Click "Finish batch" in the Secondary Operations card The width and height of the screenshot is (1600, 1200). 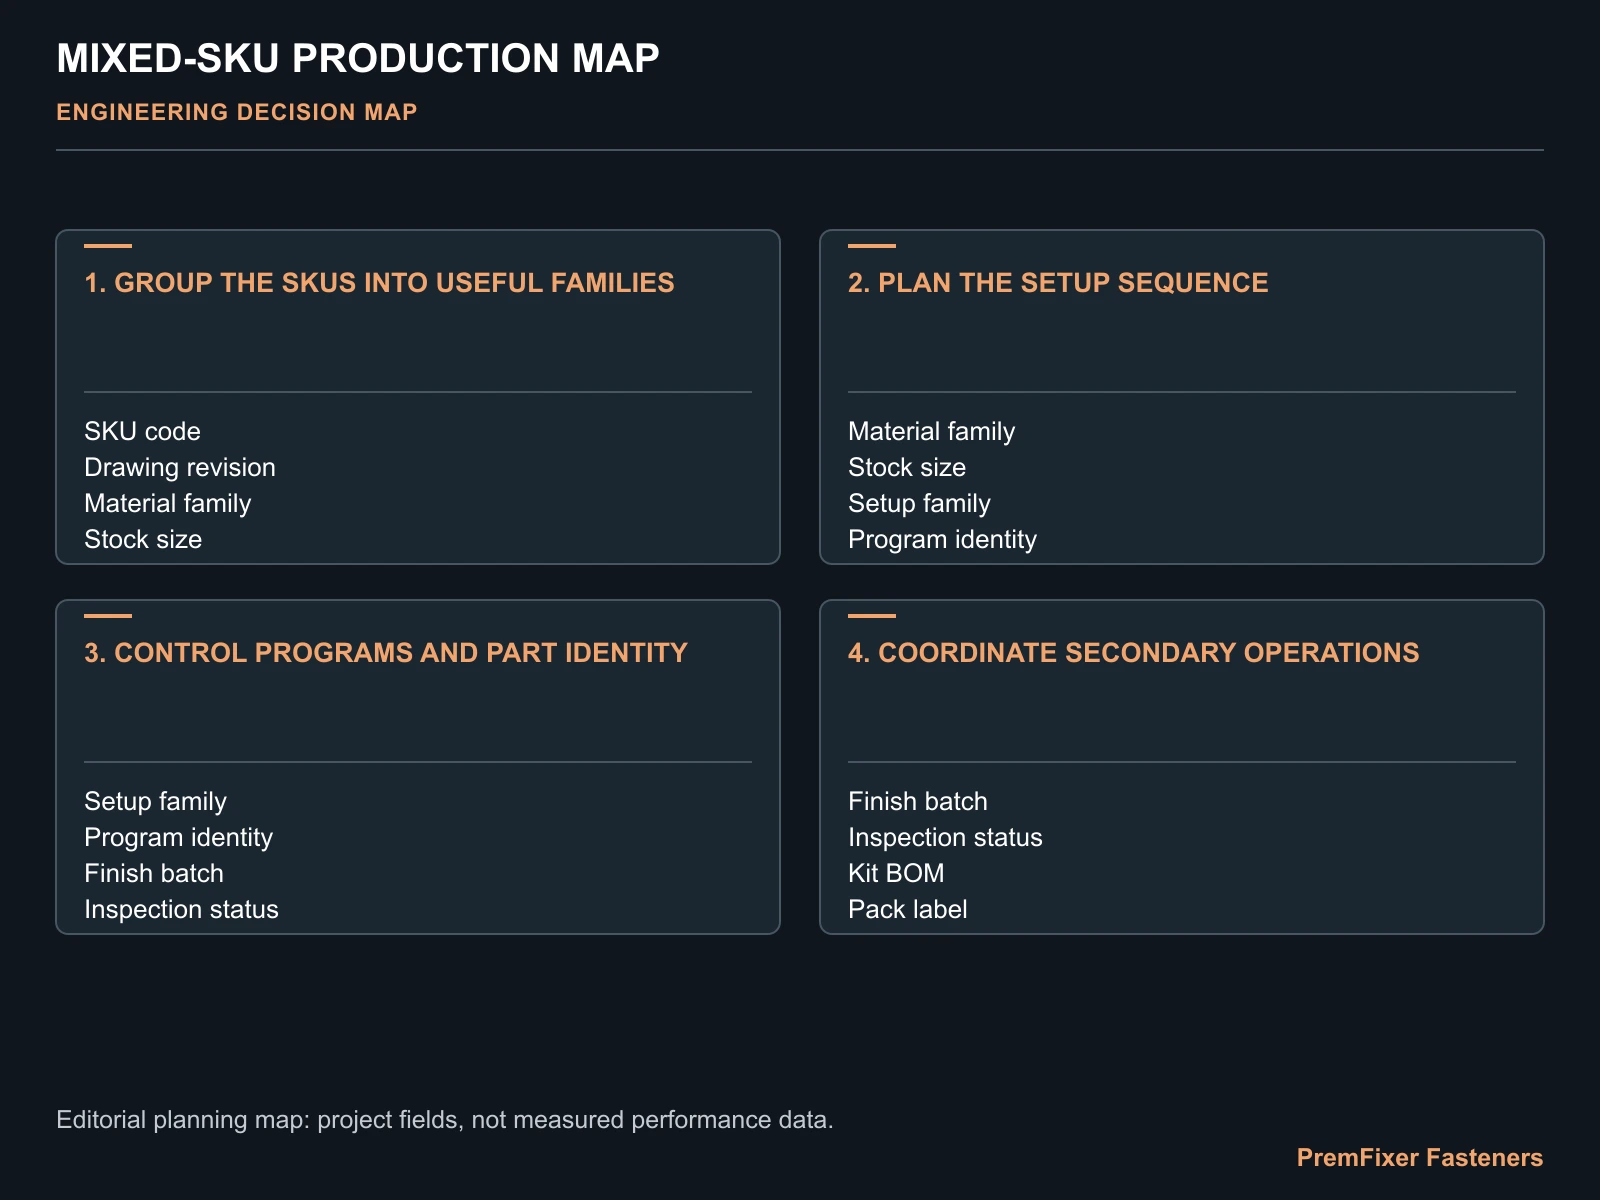click(x=918, y=801)
